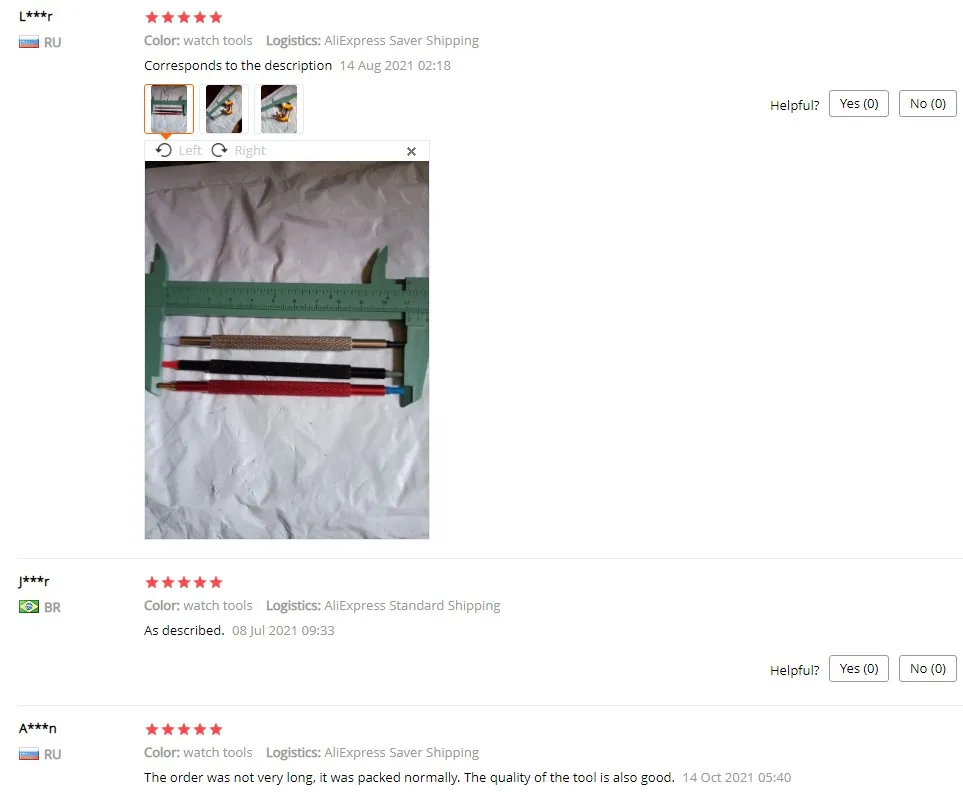Click the reviewer name A***n

click(37, 728)
